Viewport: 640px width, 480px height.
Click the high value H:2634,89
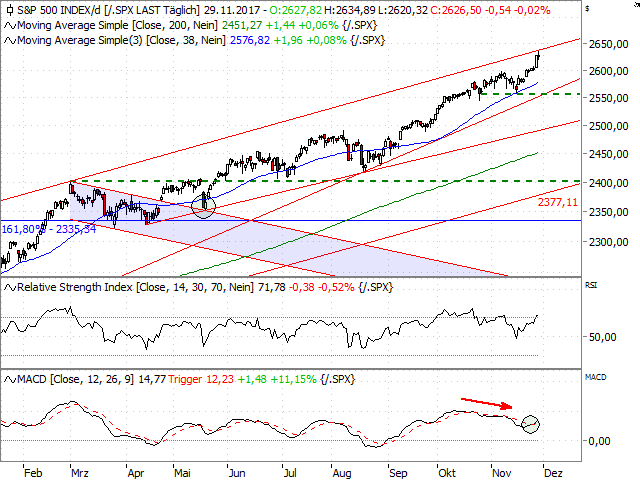coord(350,10)
